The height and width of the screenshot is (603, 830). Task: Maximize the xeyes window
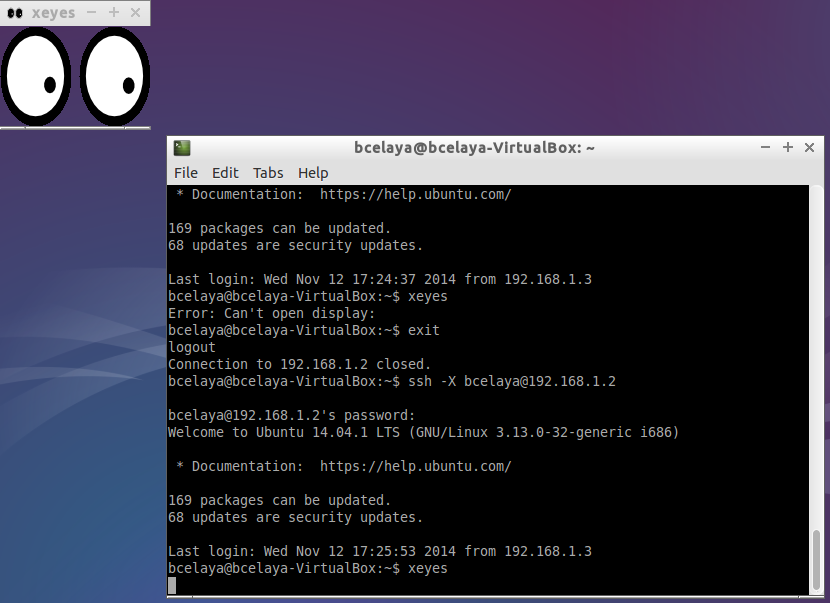[113, 12]
